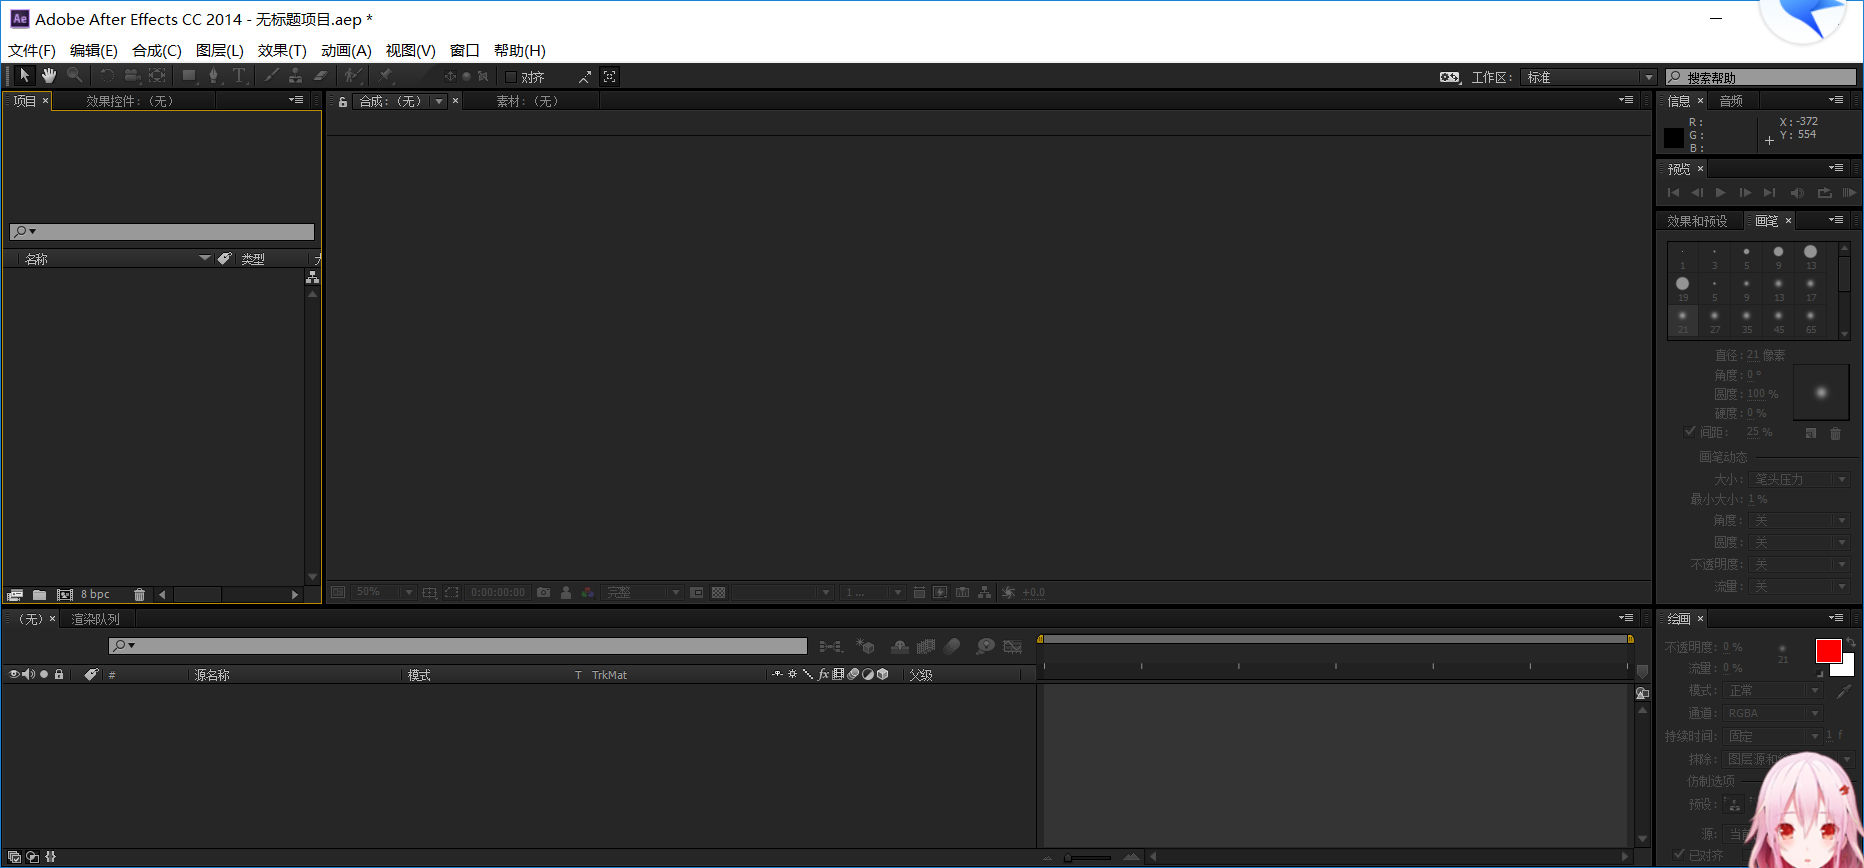This screenshot has height=868, width=1864.
Task: Click the white background color swatch
Action: pos(1846,668)
